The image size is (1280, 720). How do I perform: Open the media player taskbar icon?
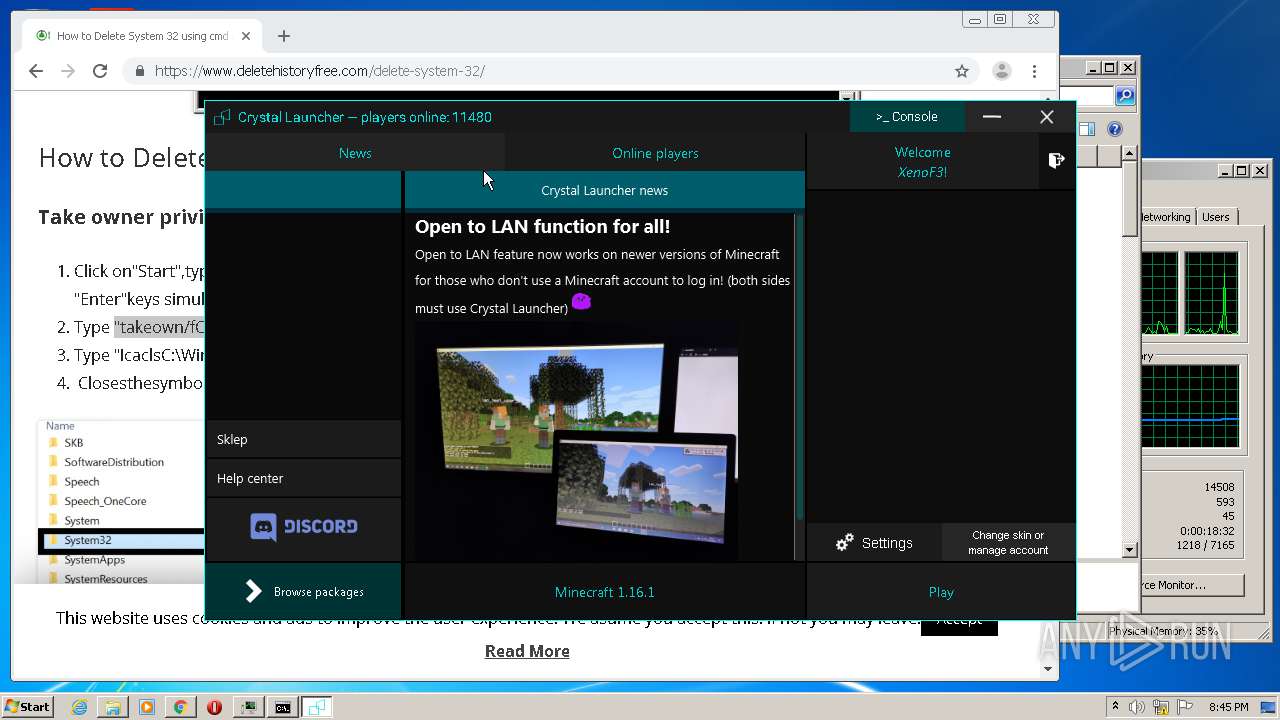pos(147,707)
